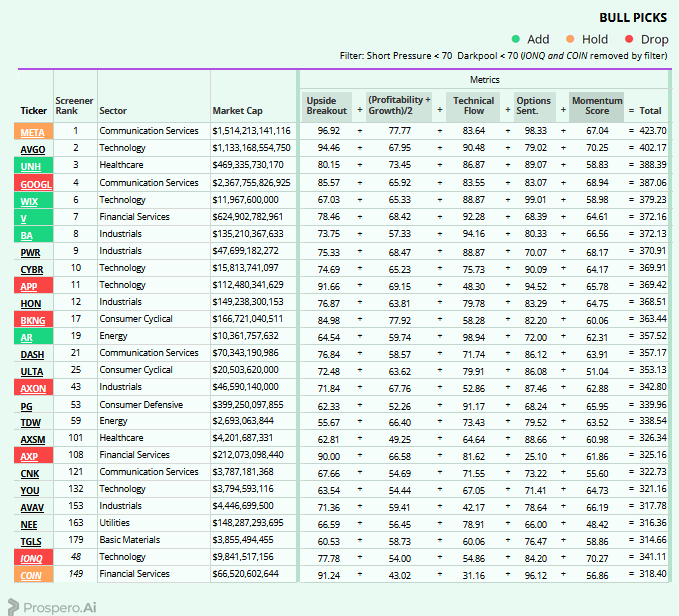Click the (Profitability + Growth)/2 column header
This screenshot has height=616, width=679.
click(399, 106)
